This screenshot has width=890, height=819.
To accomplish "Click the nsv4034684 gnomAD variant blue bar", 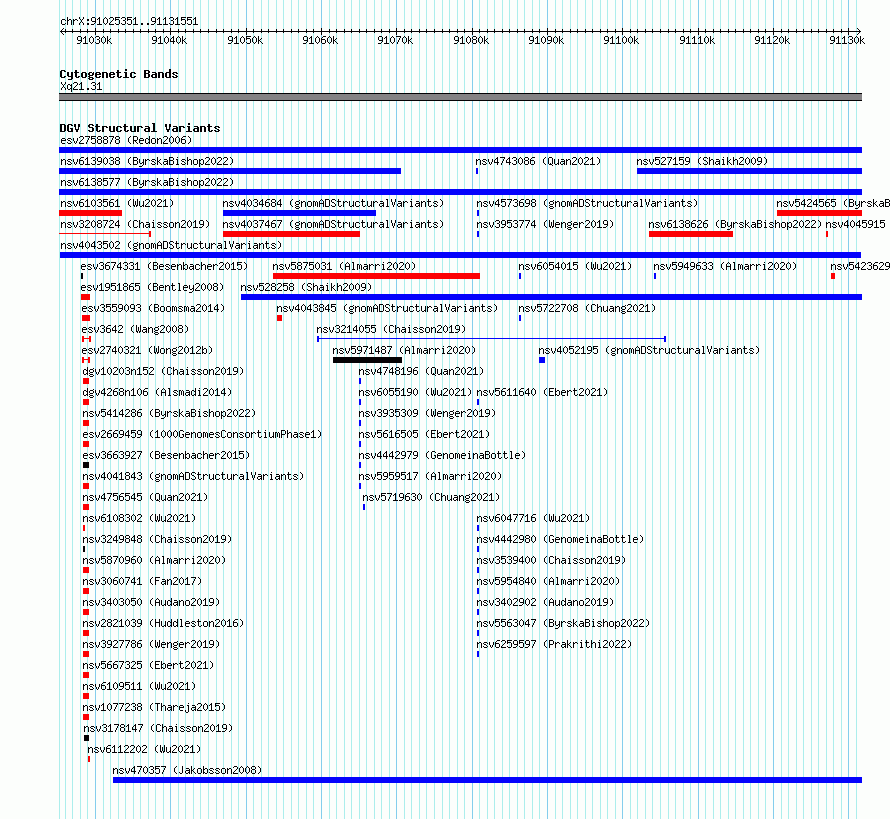I will coord(299,213).
